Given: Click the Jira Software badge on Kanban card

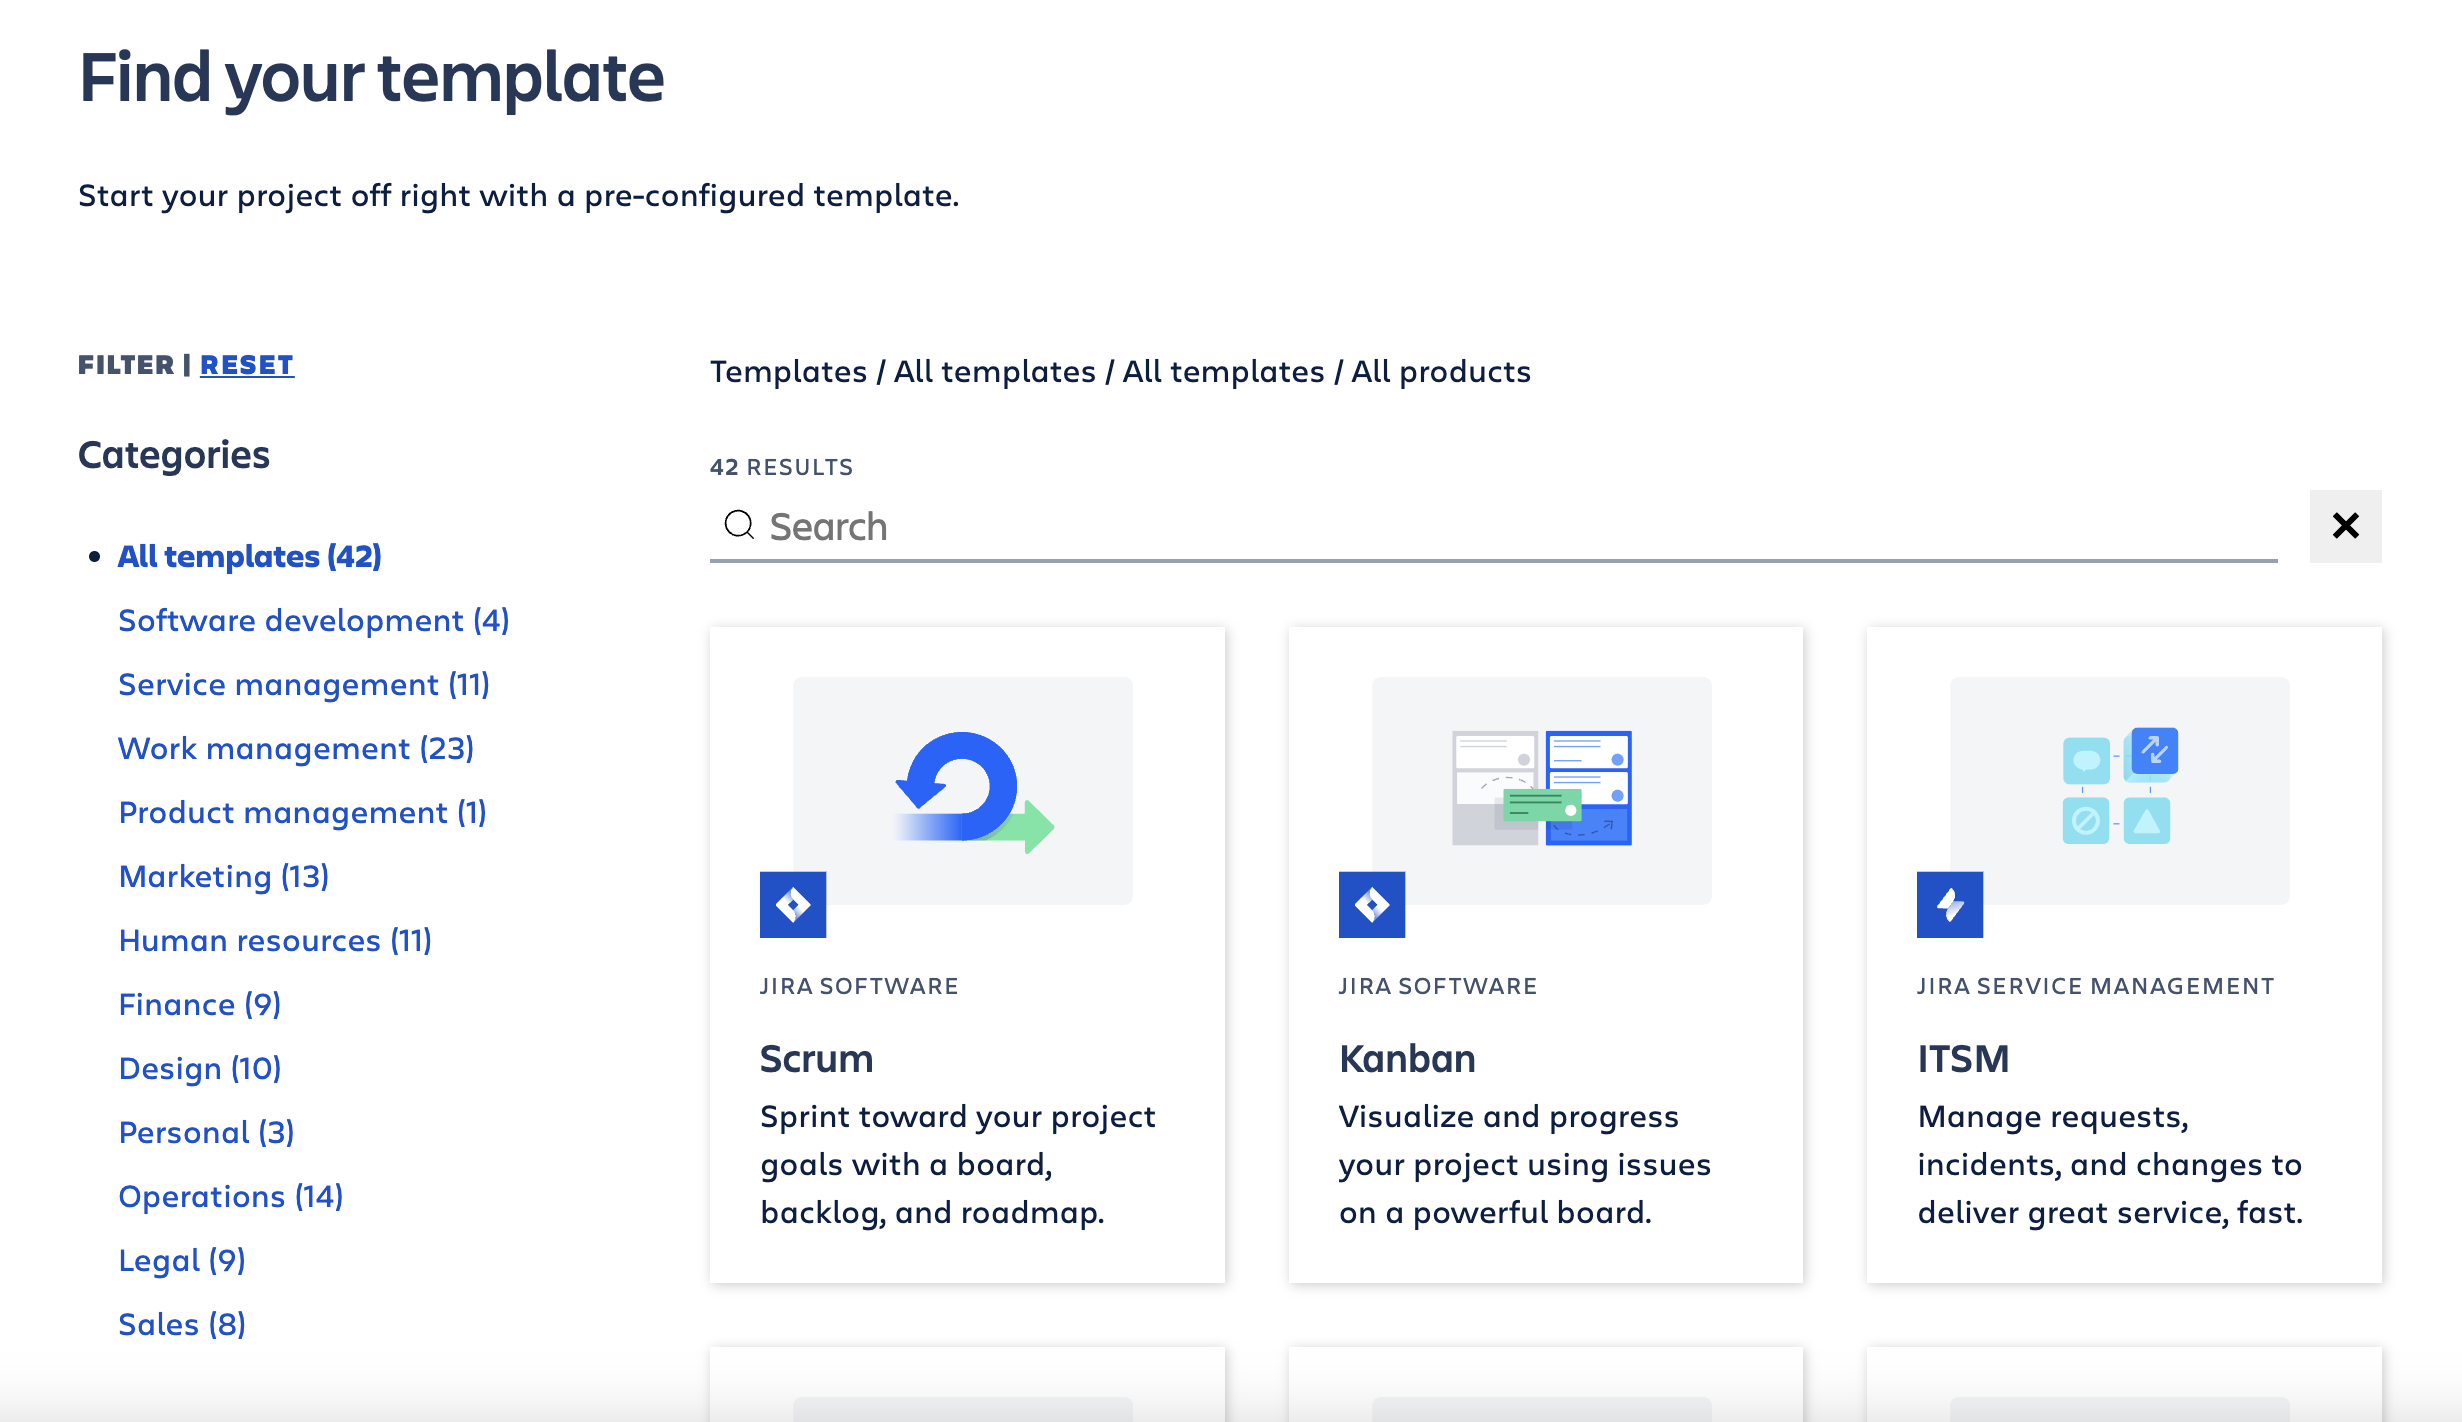Looking at the screenshot, I should pyautogui.click(x=1371, y=904).
